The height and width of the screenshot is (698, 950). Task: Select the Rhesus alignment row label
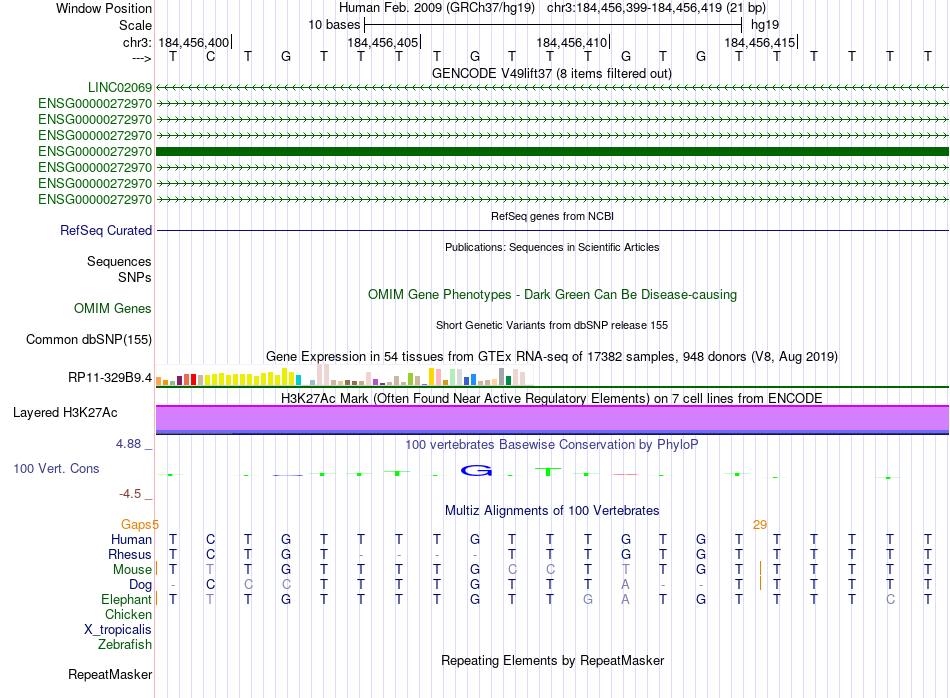point(130,554)
